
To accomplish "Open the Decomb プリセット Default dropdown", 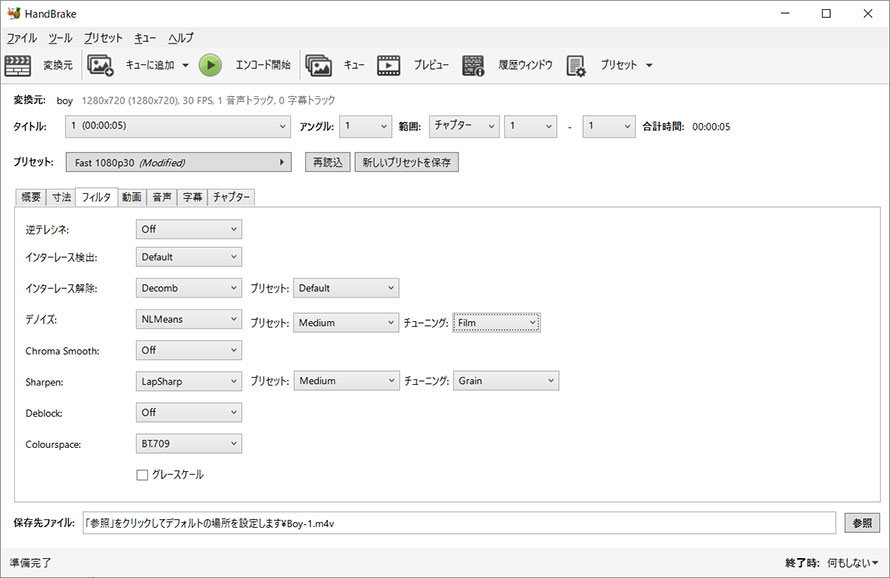I will pos(346,288).
